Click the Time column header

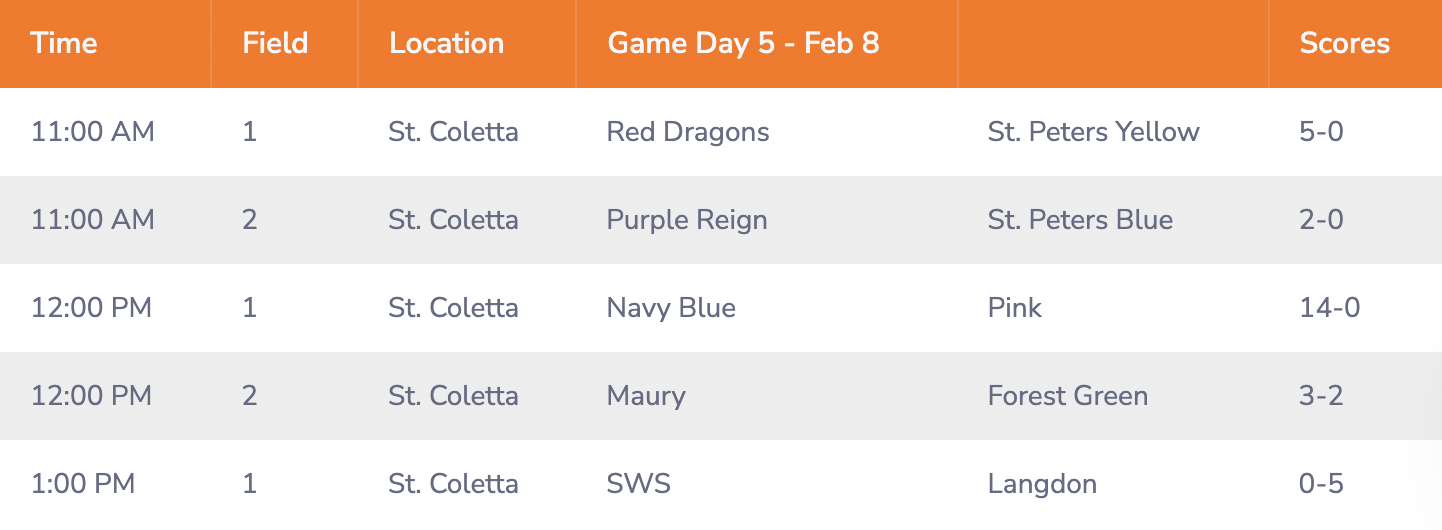64,43
